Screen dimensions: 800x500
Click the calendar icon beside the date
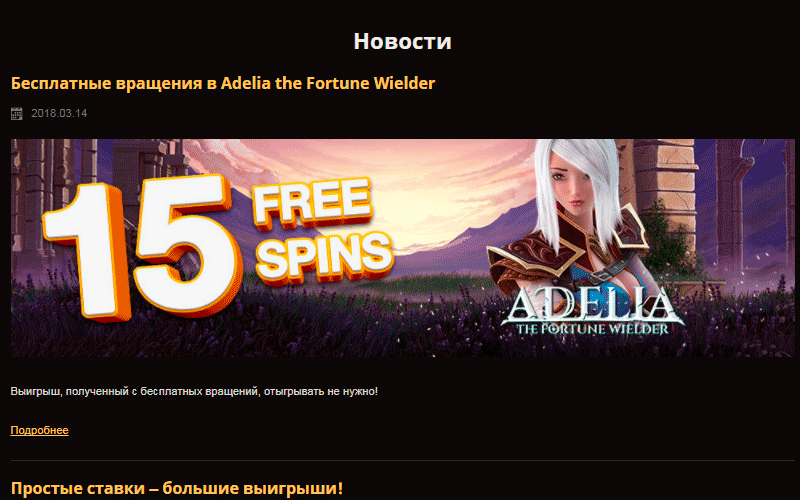16,113
